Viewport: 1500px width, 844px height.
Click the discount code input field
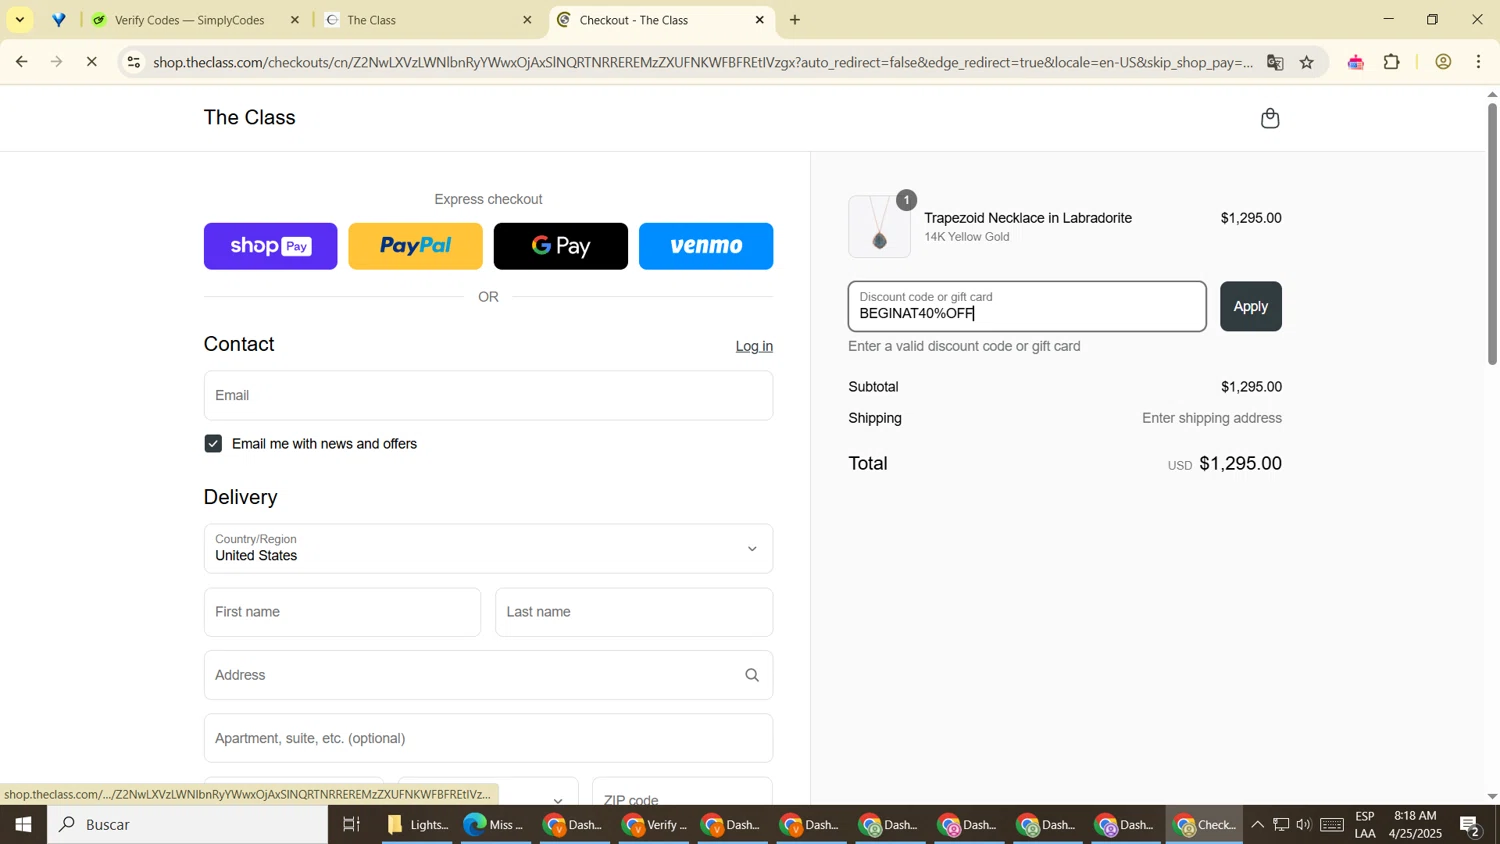tap(1027, 306)
